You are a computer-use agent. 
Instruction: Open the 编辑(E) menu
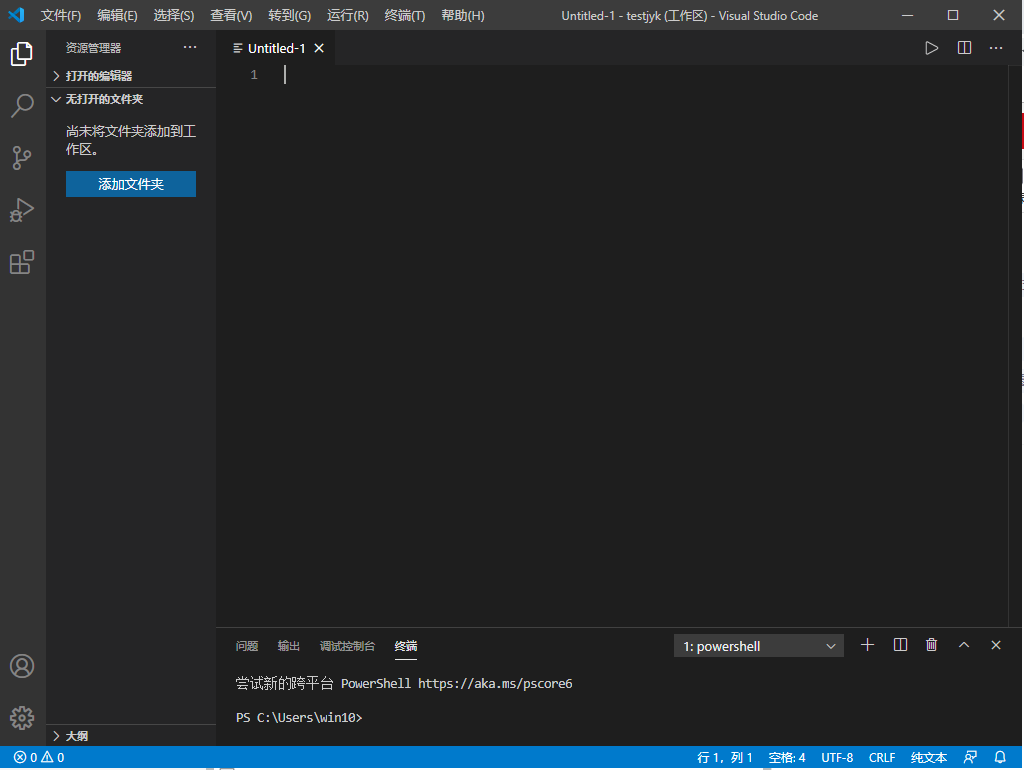point(118,16)
